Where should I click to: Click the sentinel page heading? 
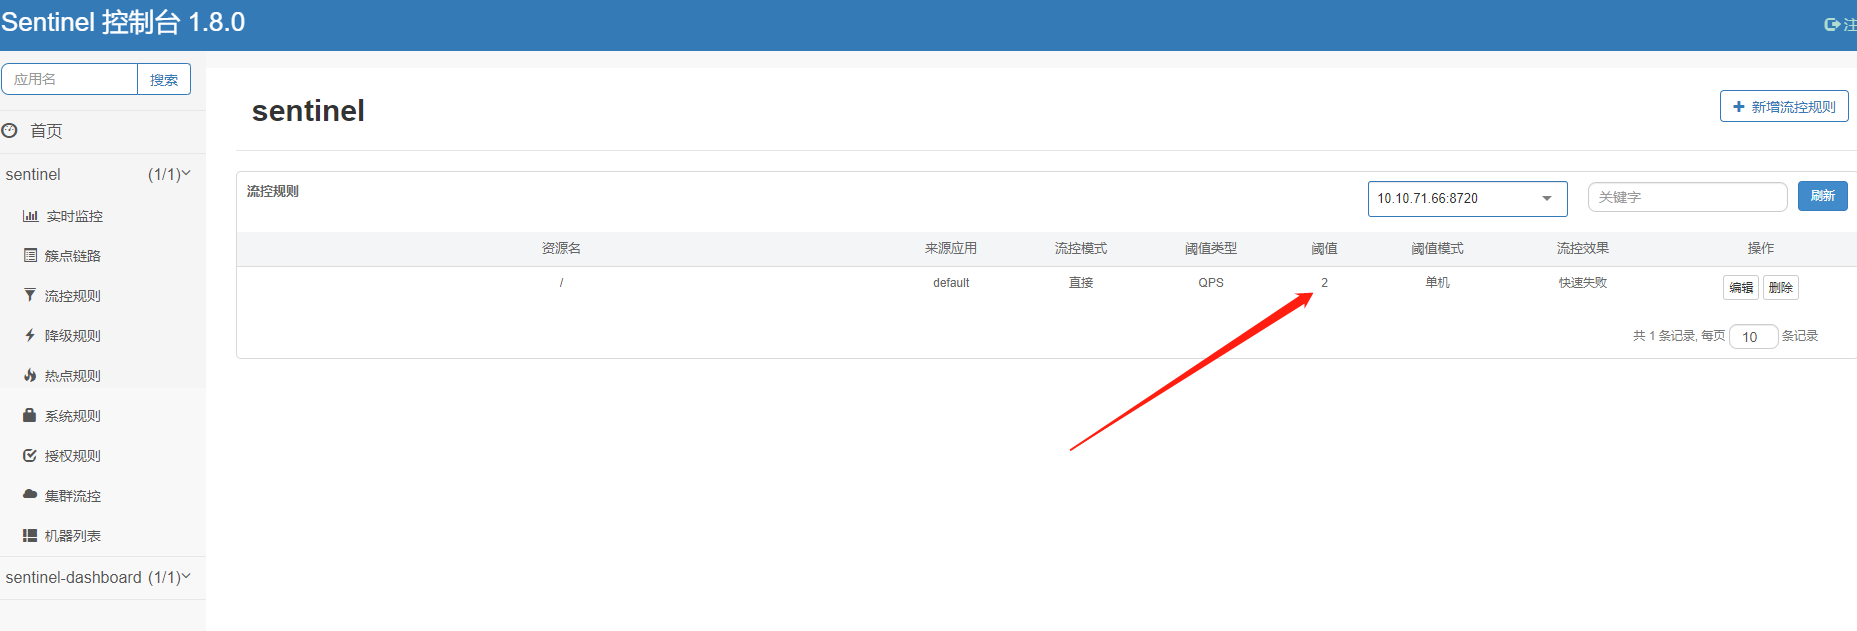308,111
